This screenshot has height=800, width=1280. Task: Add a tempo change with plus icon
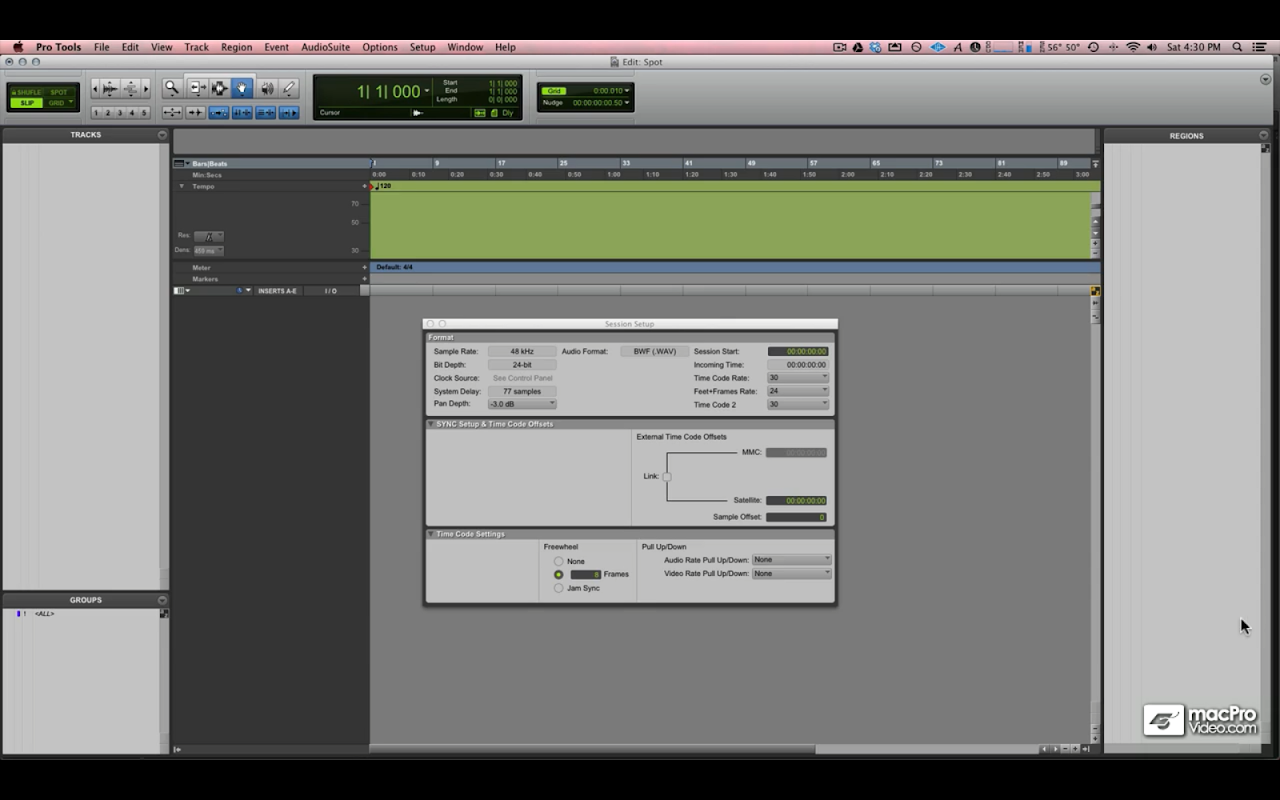(x=365, y=186)
